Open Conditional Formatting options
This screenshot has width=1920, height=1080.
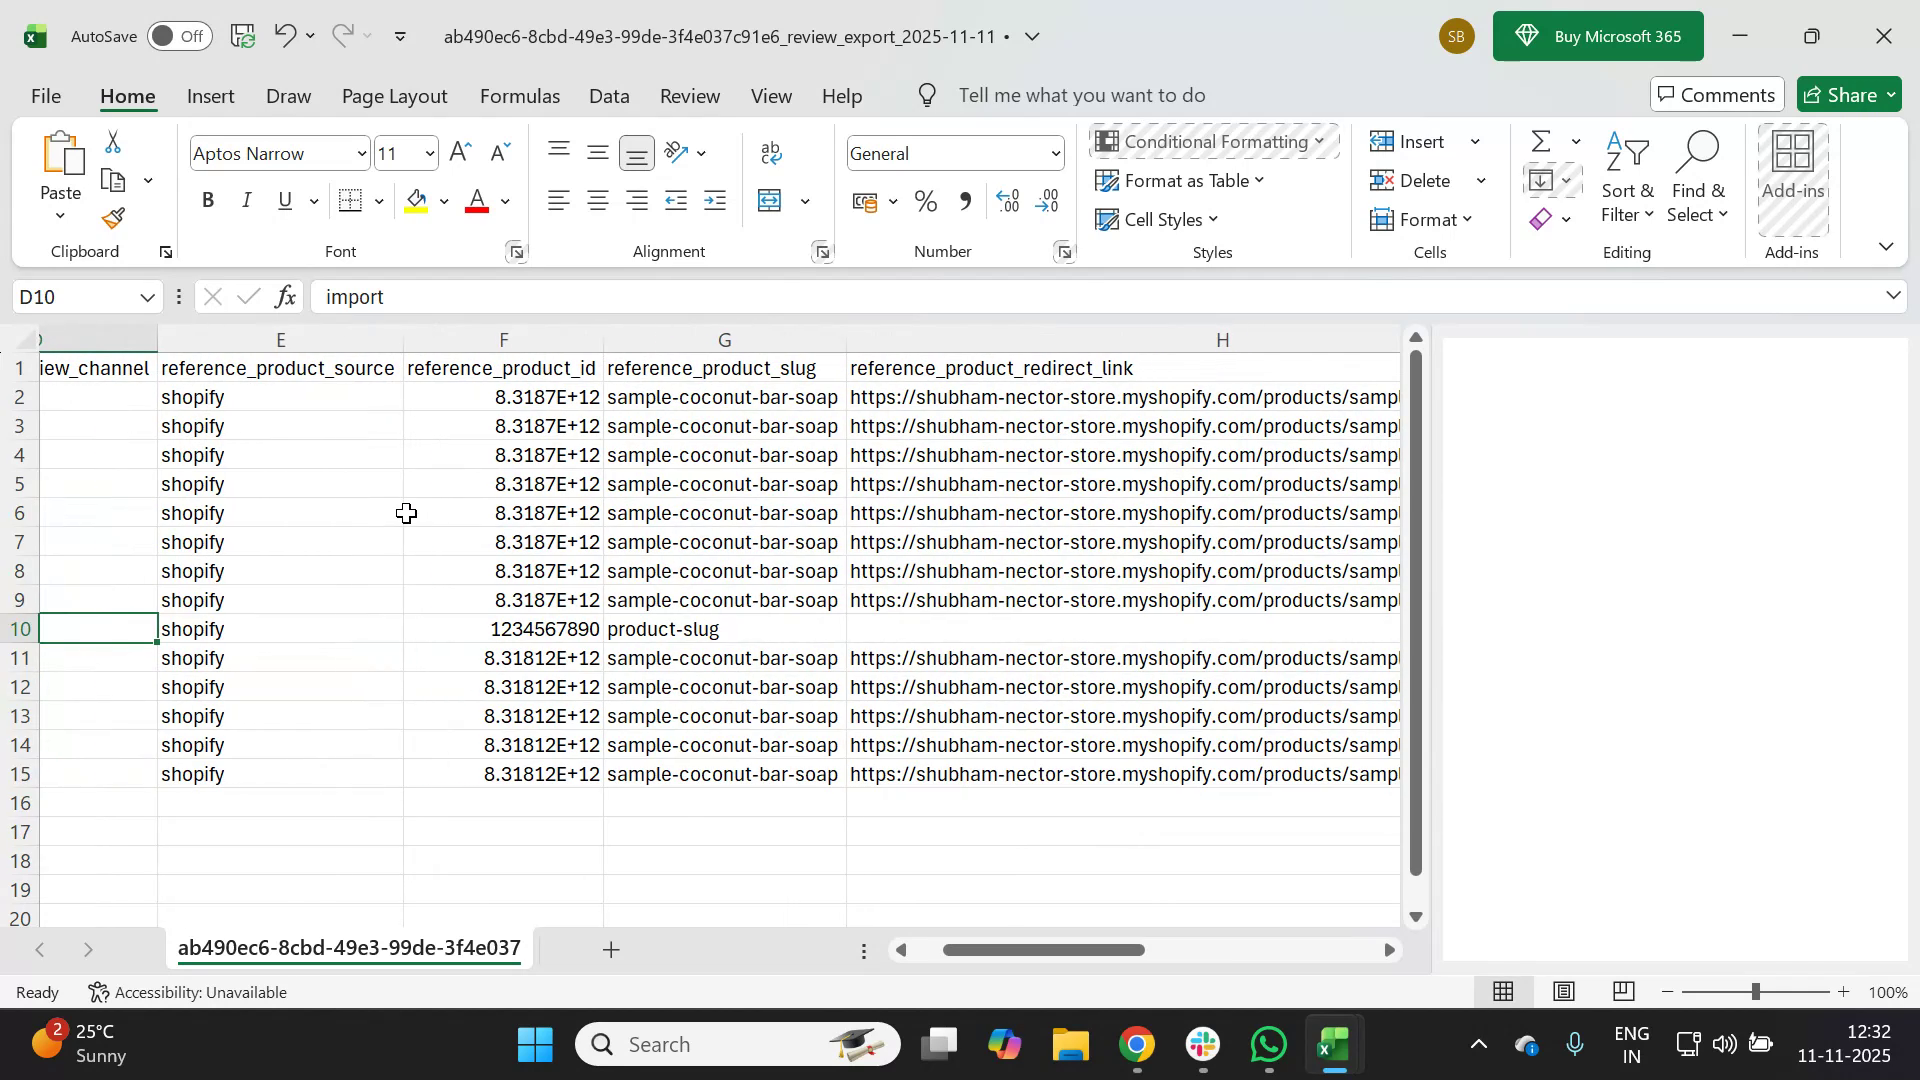[x=1213, y=141]
